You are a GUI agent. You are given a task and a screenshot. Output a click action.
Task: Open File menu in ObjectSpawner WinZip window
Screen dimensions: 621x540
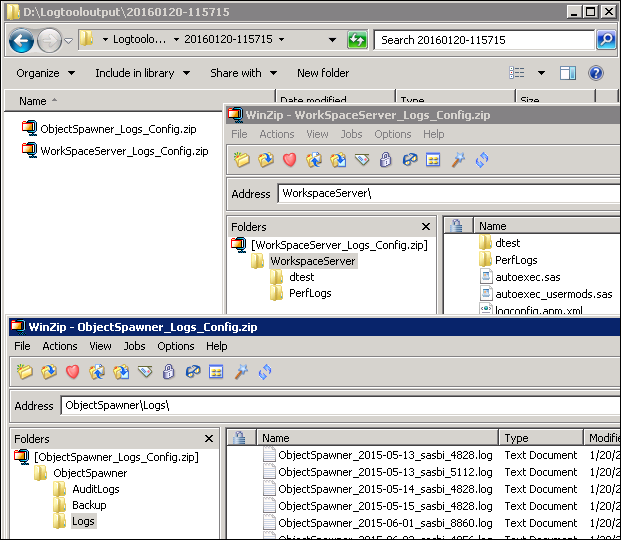(22, 346)
